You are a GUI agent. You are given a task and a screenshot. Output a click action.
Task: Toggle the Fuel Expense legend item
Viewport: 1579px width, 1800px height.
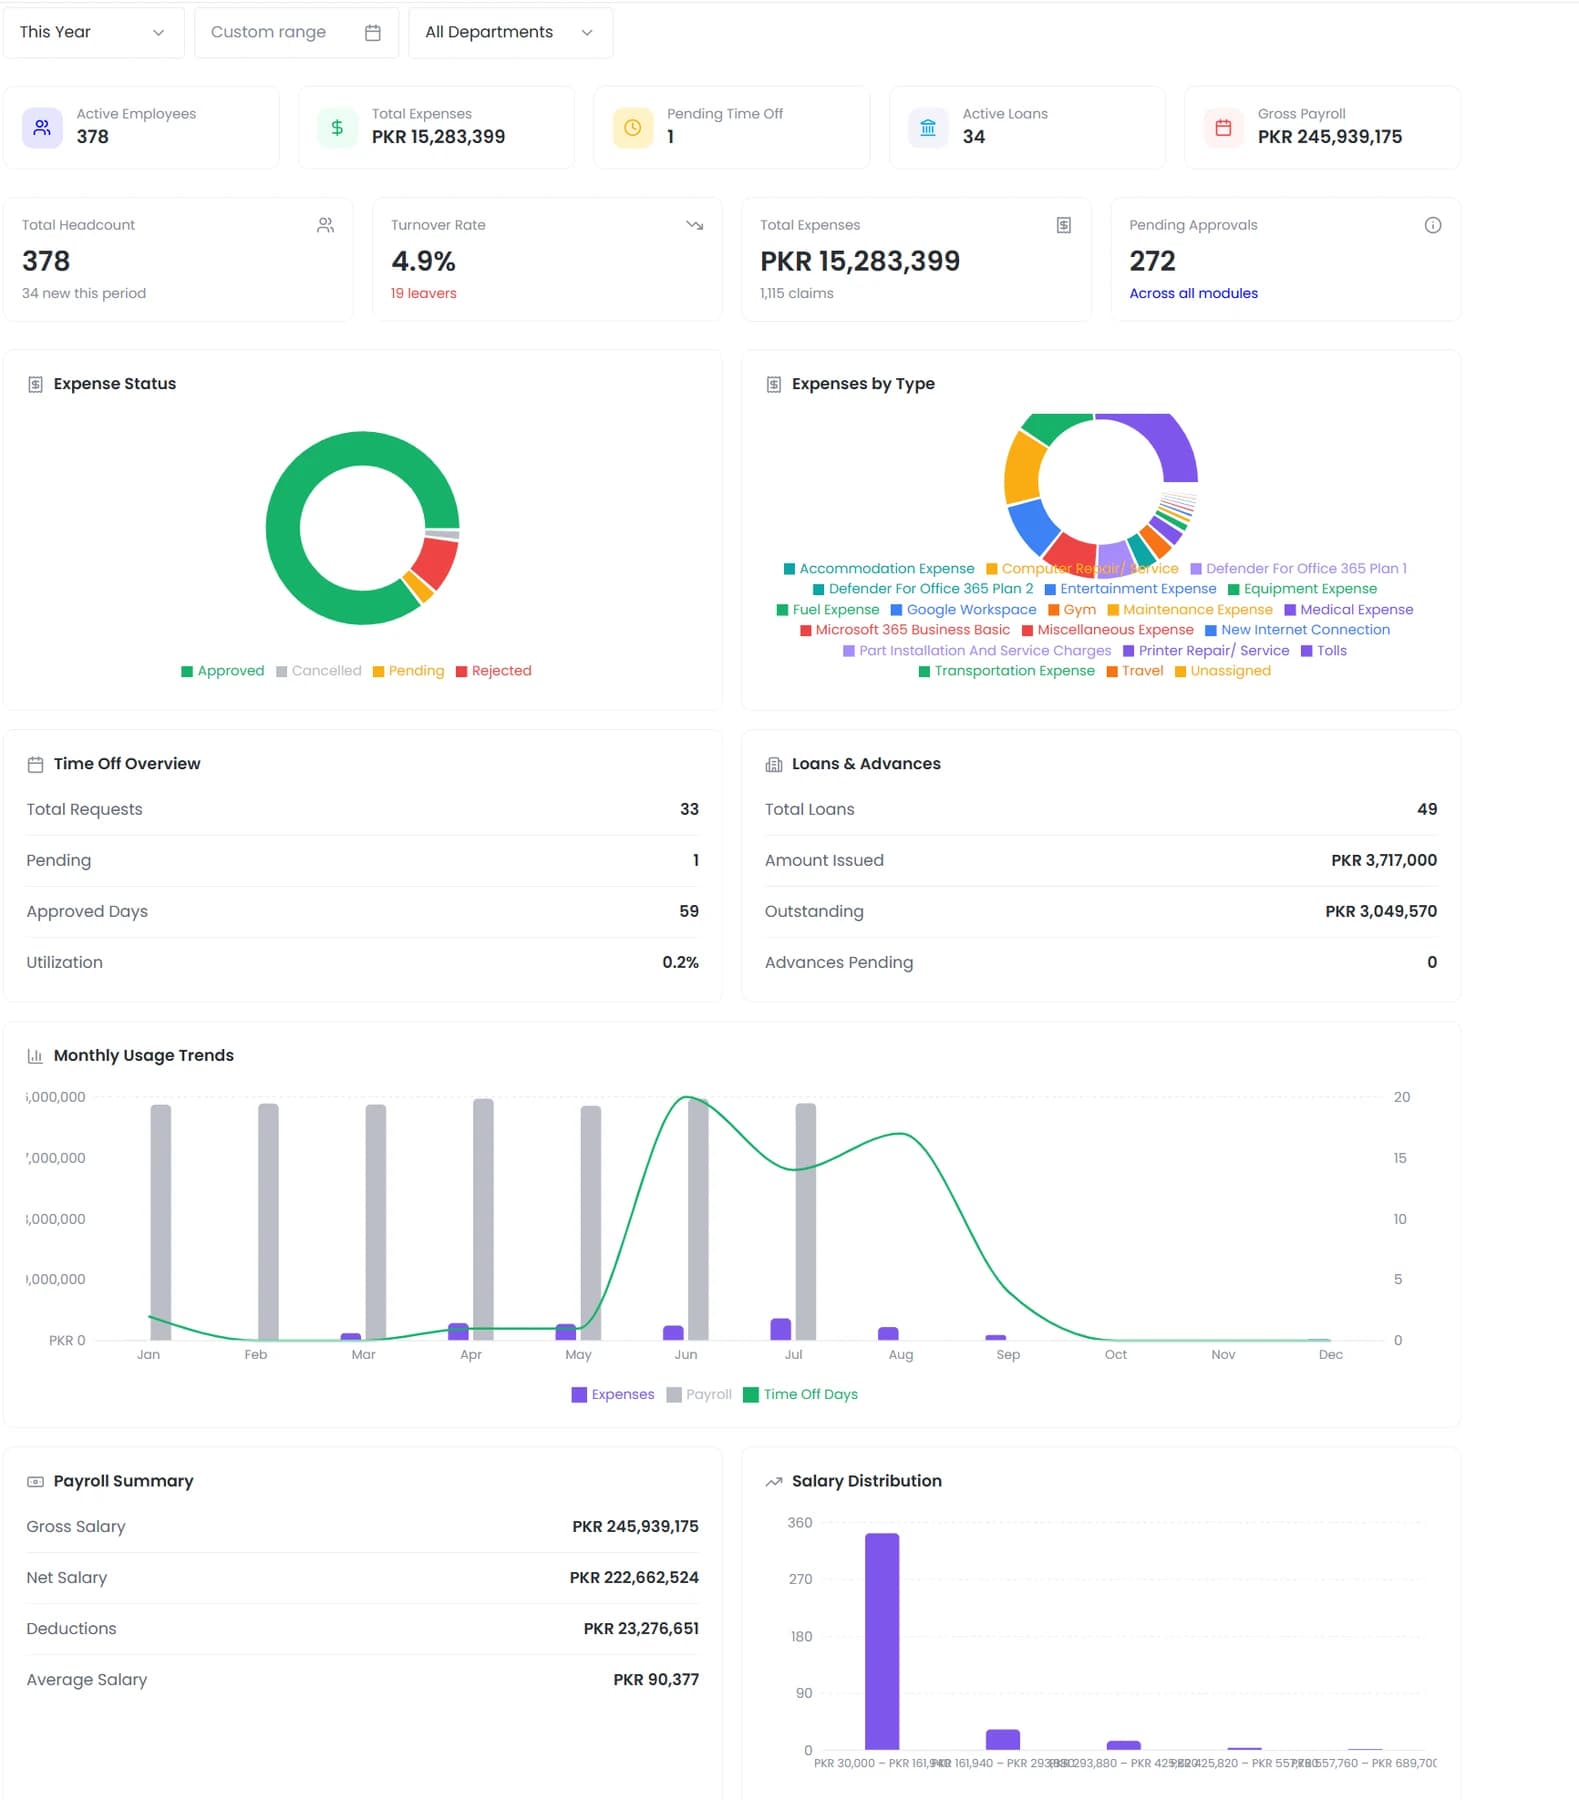828,610
